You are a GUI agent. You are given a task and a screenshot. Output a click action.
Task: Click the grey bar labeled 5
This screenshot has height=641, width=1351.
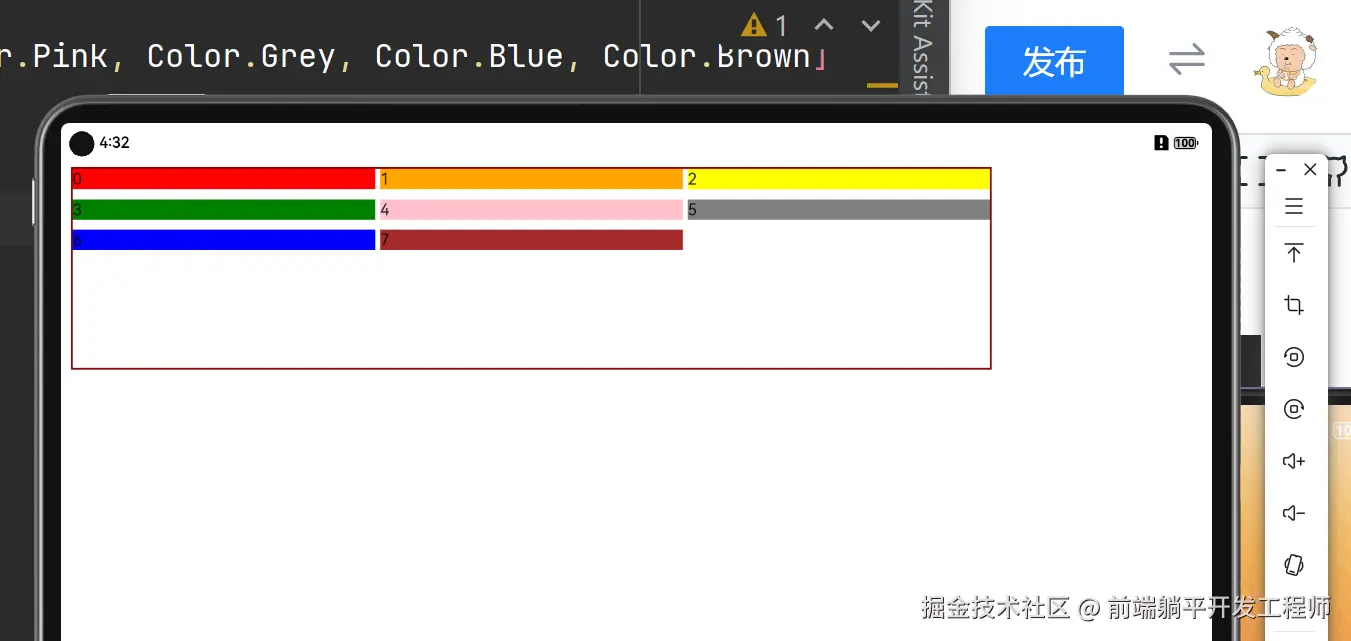(x=838, y=209)
